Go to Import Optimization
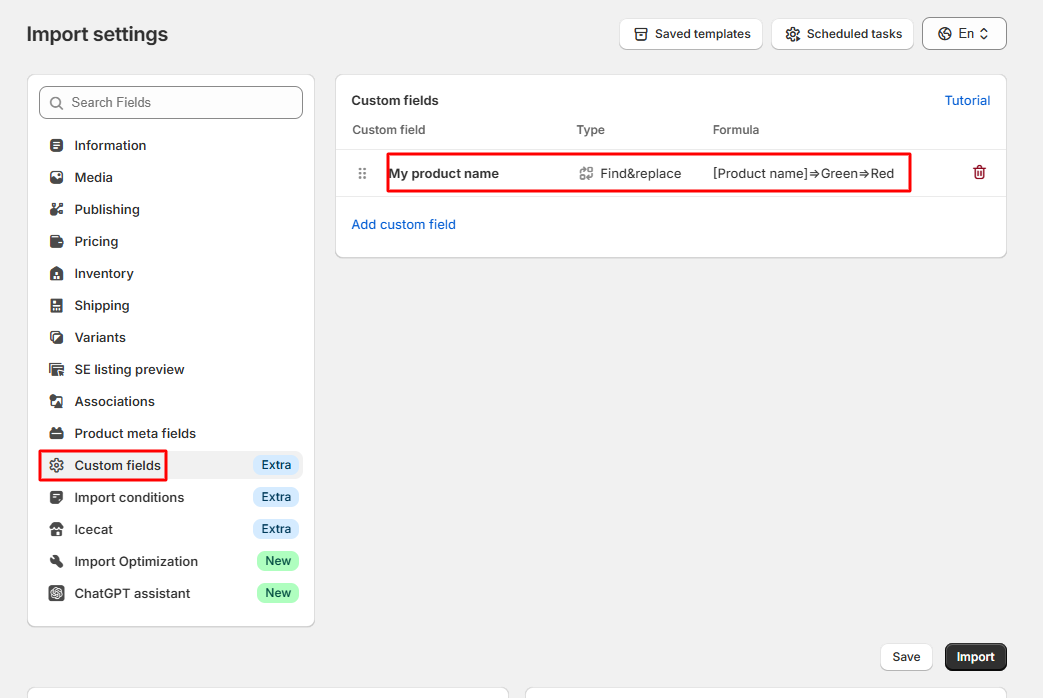The height and width of the screenshot is (698, 1043). pos(171,561)
